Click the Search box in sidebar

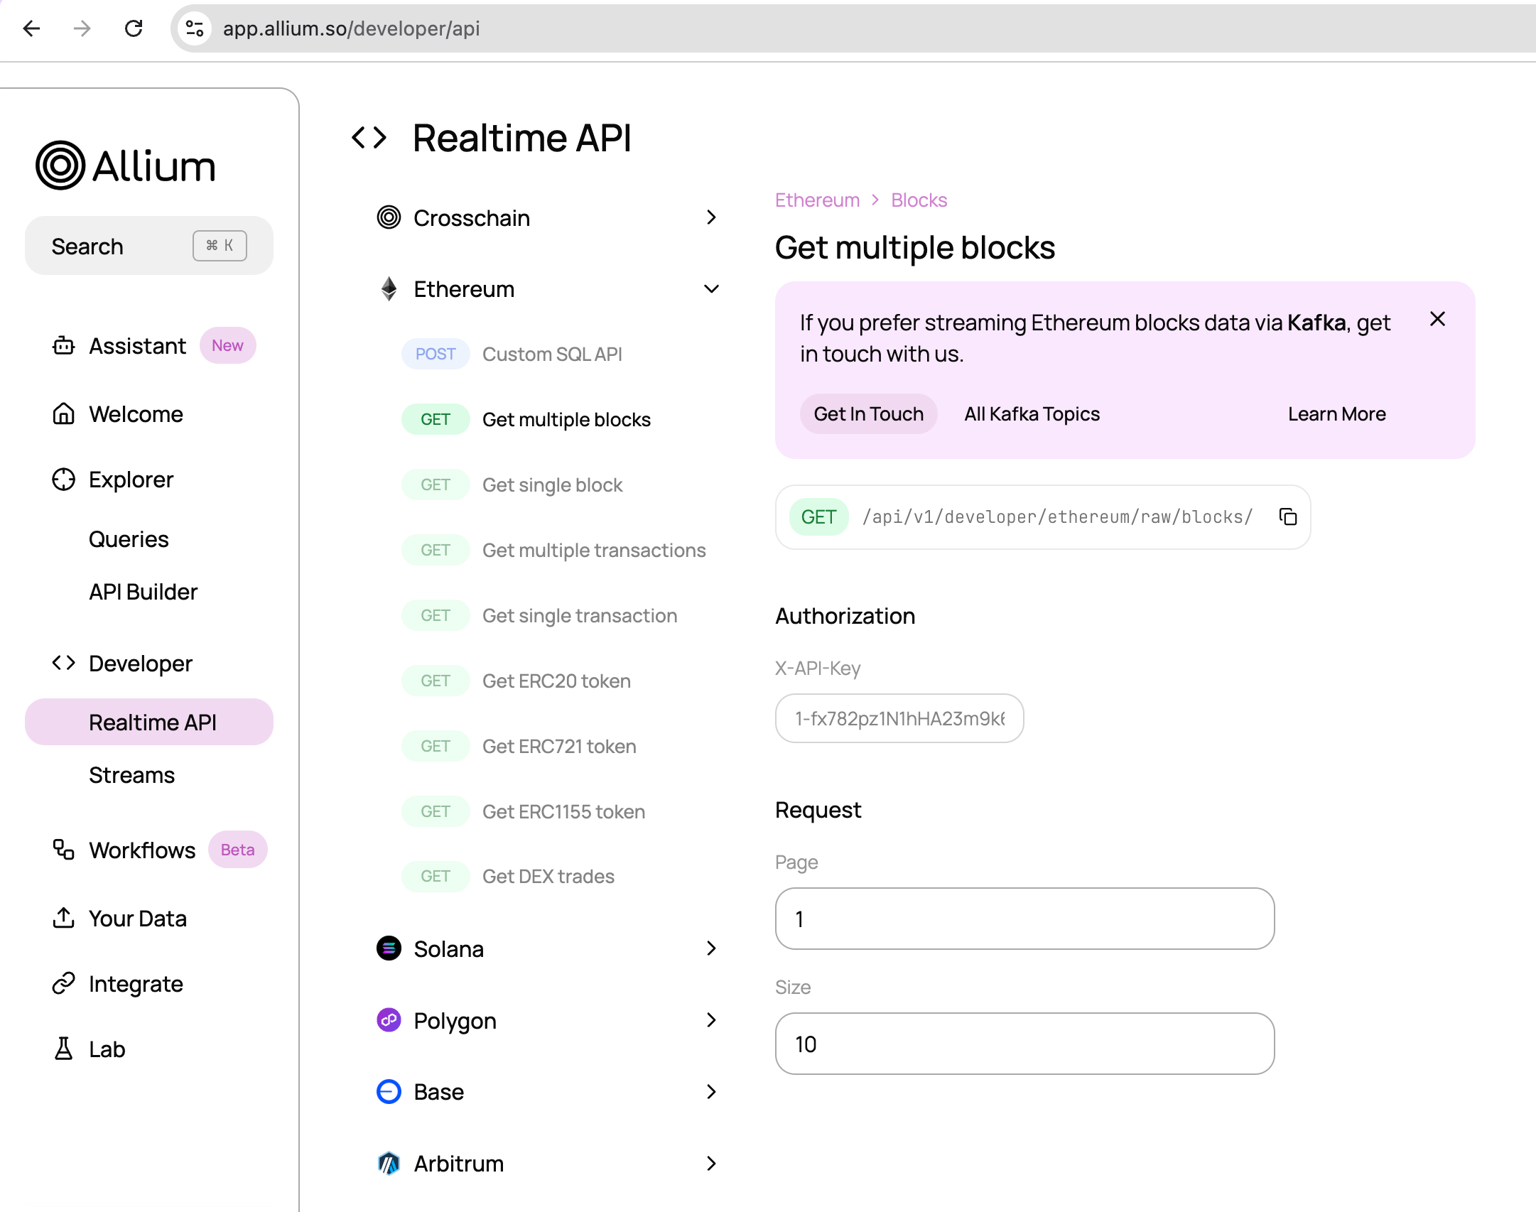pyautogui.click(x=149, y=246)
